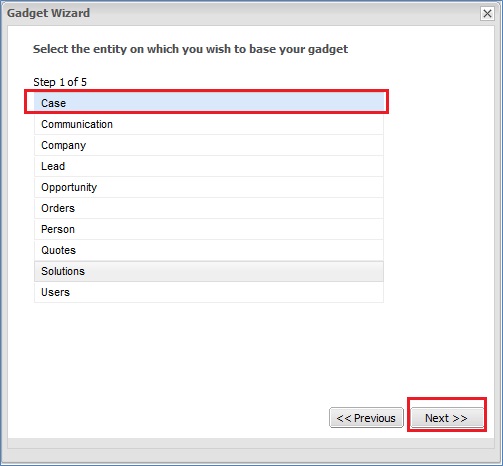Advance the wizard to step two
The width and height of the screenshot is (503, 466).
(x=447, y=418)
